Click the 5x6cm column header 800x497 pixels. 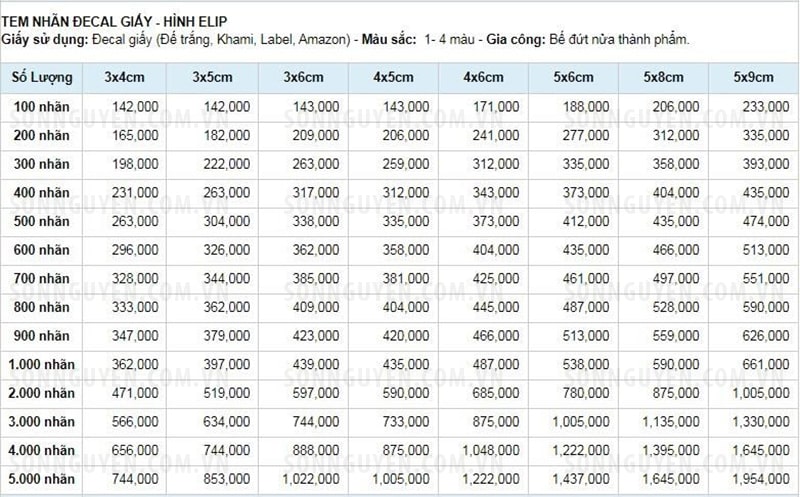[573, 78]
